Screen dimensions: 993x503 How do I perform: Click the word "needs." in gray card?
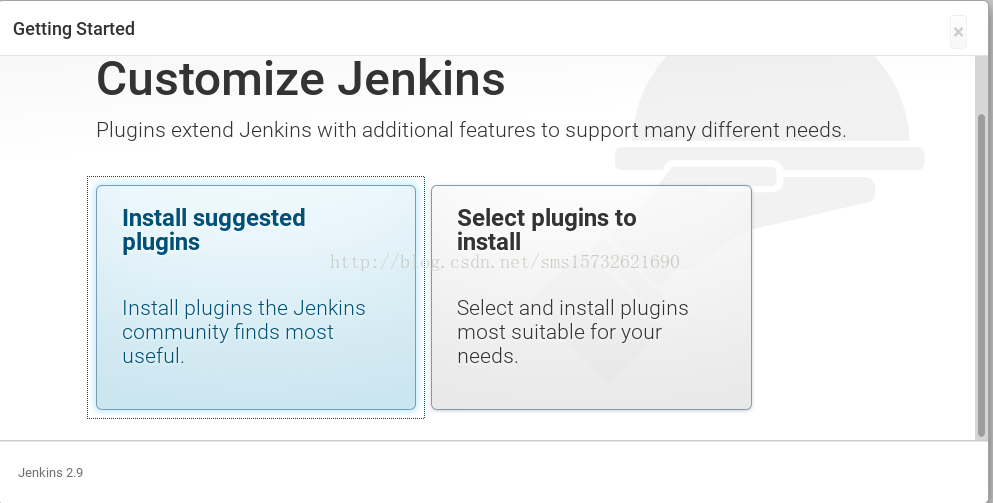coord(488,356)
